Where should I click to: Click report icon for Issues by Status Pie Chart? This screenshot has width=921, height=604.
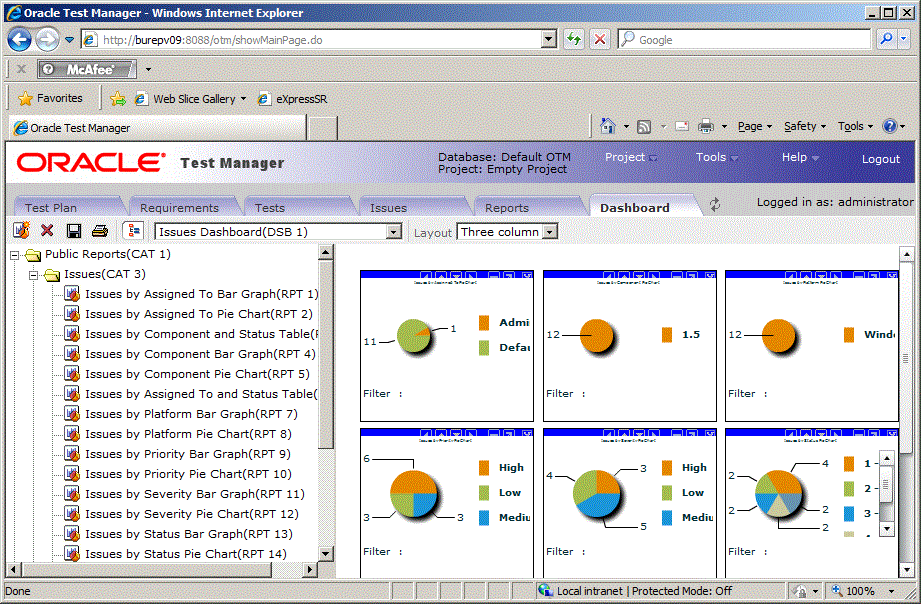(x=72, y=554)
